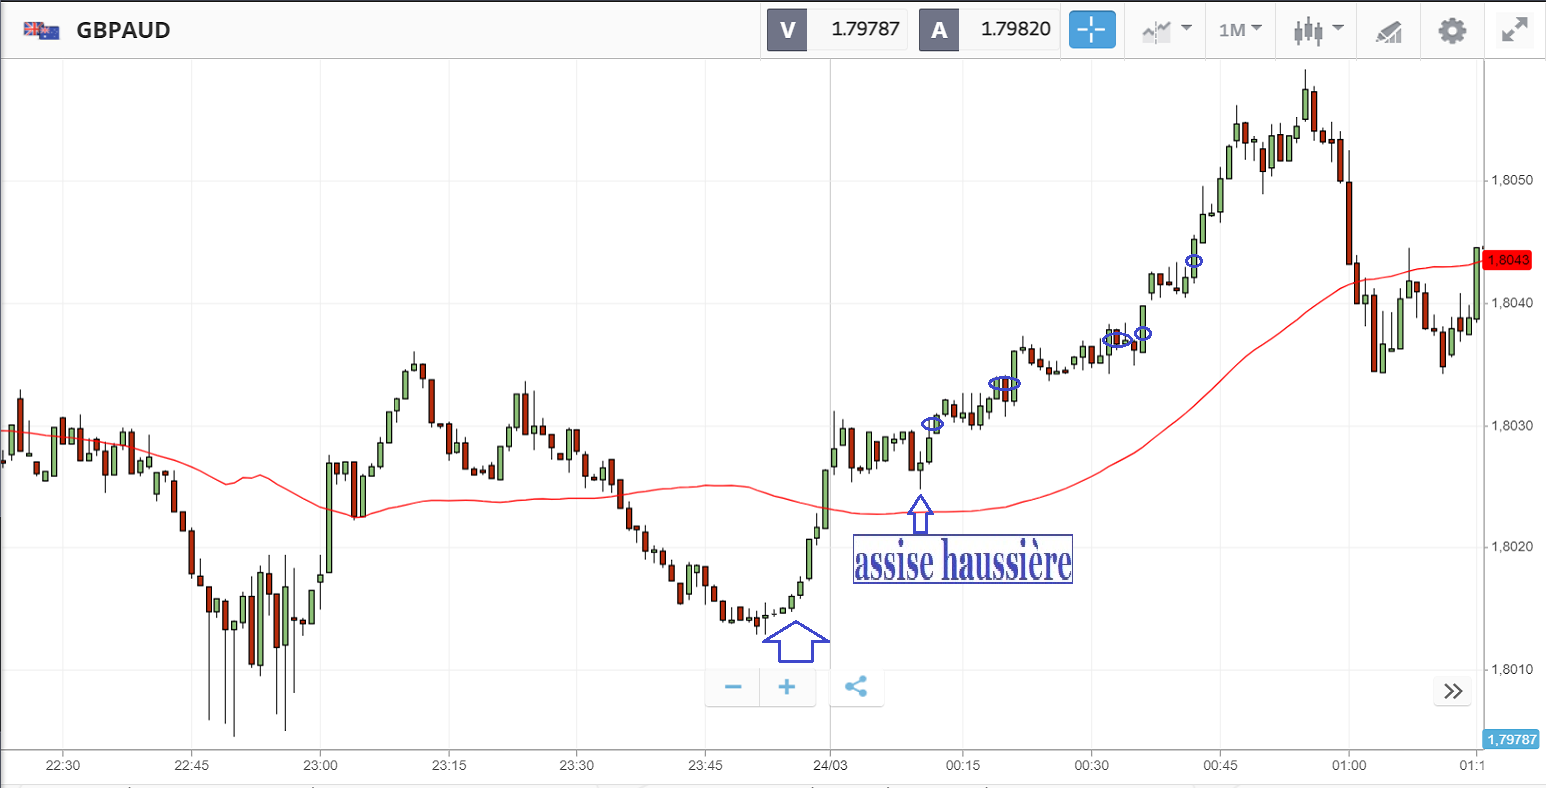The image size is (1546, 788).
Task: Open the drawing tools ruler-and-pencil icon
Action: 1388,31
